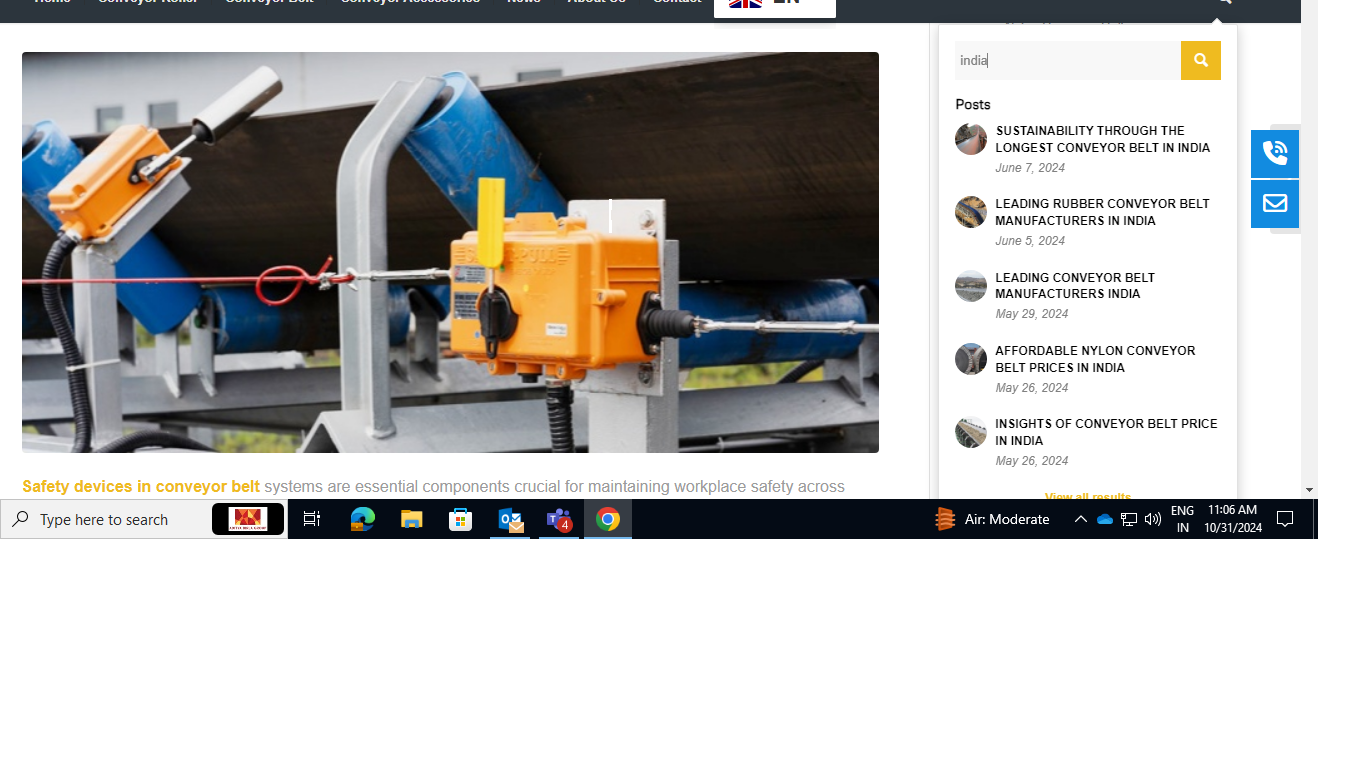The height and width of the screenshot is (768, 1366).
Task: Click the 'Posts' heading in search results
Action: pos(973,104)
